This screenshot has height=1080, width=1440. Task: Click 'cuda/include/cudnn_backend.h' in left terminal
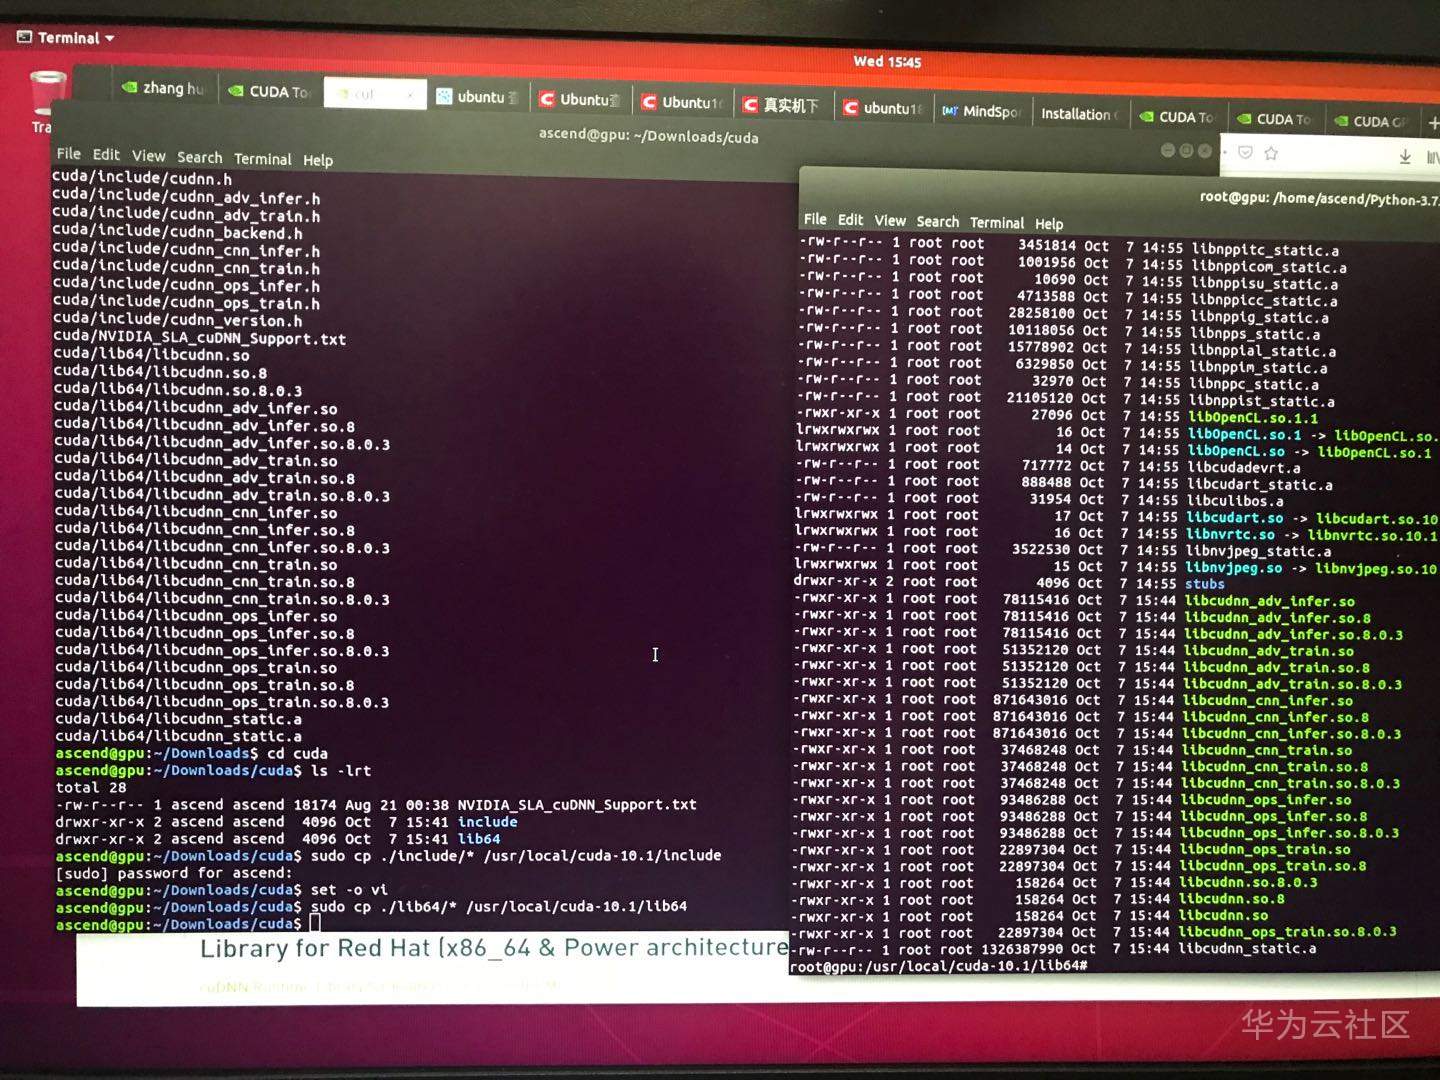[x=177, y=233]
